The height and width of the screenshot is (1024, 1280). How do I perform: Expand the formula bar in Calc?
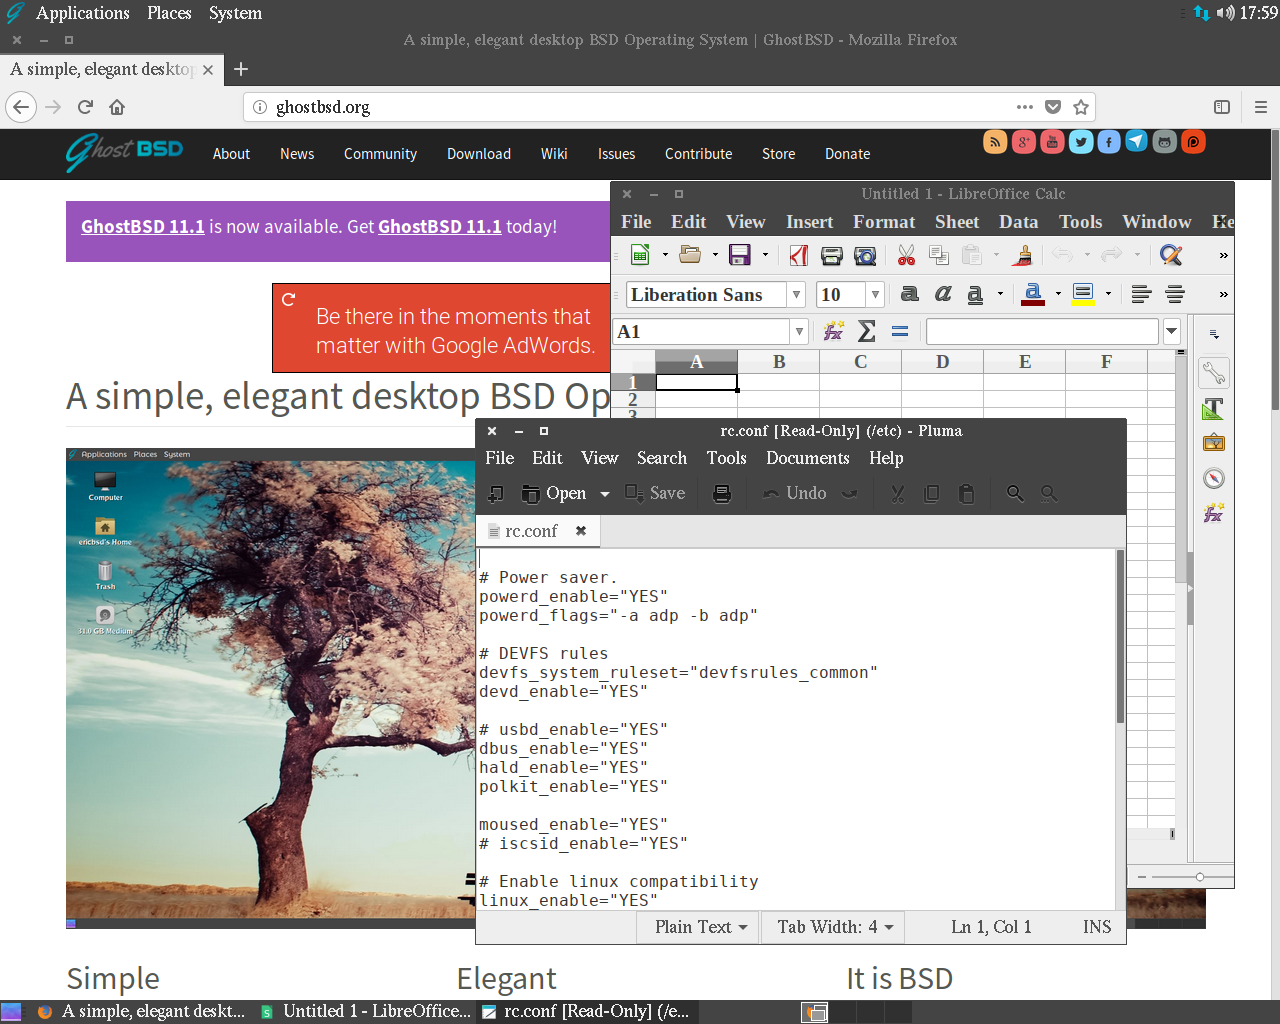click(1172, 332)
